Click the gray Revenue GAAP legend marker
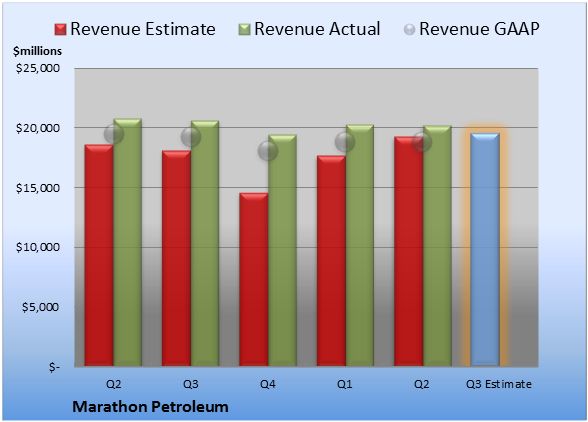Screen dimensions: 588x422 [410, 30]
